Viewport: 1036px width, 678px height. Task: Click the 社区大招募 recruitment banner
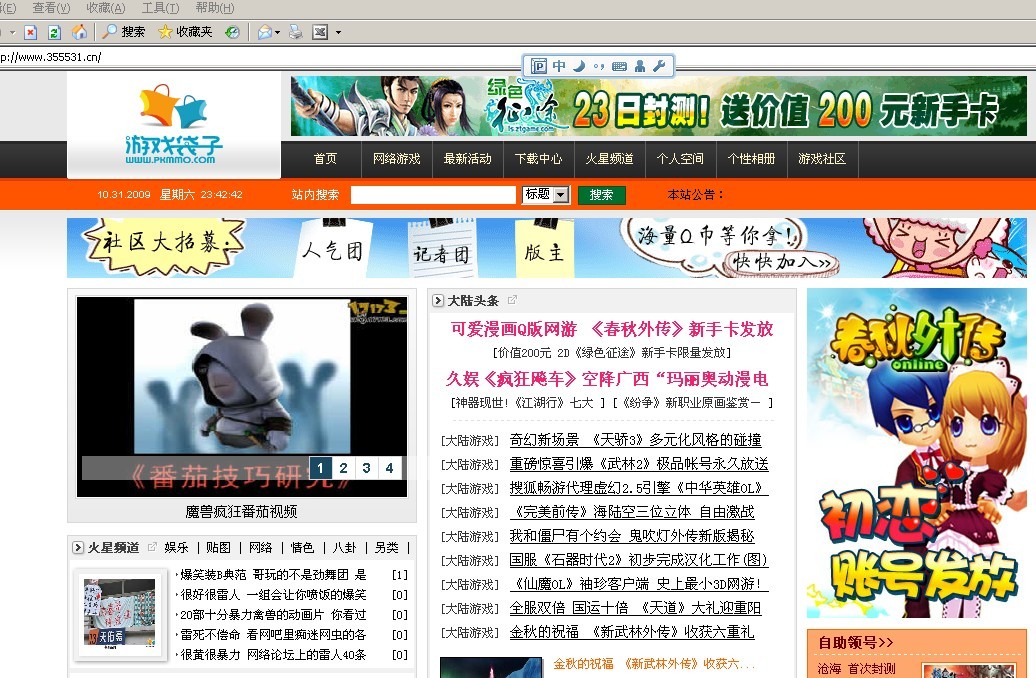coord(547,248)
